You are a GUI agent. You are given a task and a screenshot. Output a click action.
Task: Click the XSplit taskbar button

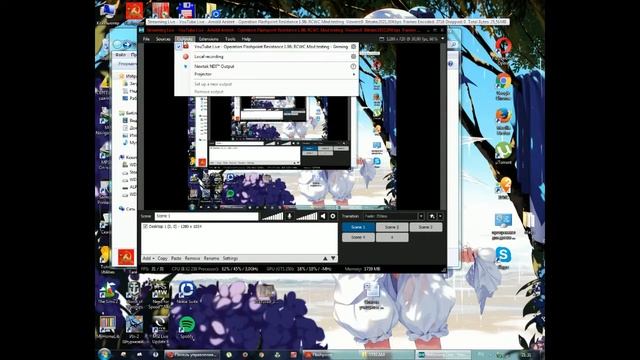click(443, 355)
